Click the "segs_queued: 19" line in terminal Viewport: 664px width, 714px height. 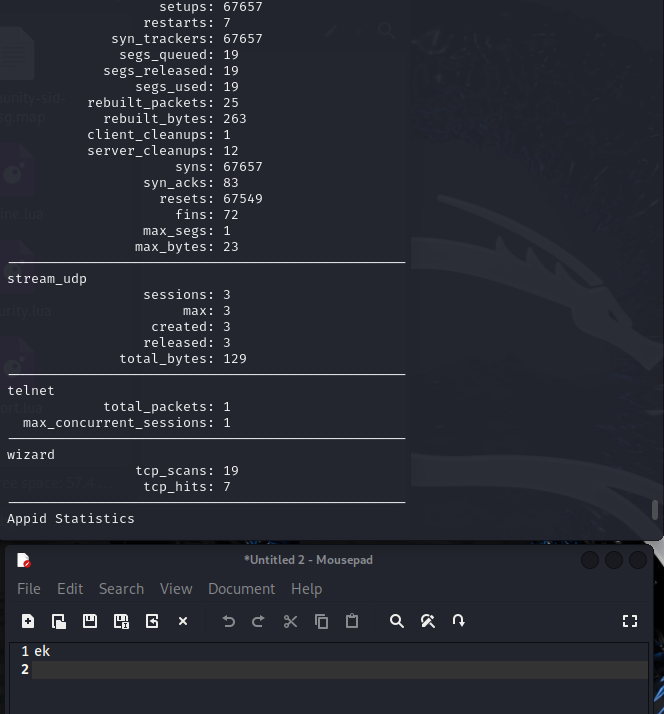click(x=179, y=55)
